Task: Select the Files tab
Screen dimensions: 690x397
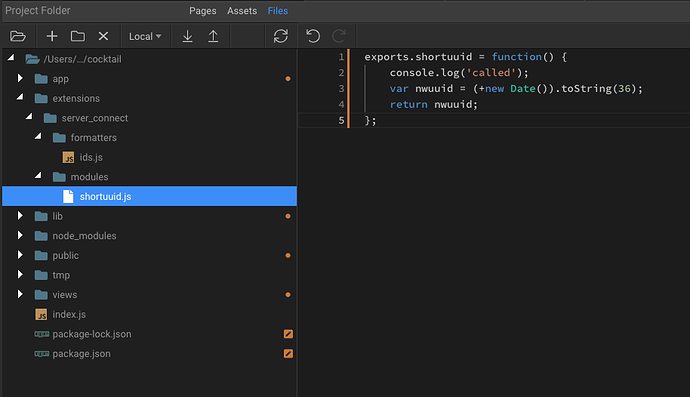Action: point(278,11)
